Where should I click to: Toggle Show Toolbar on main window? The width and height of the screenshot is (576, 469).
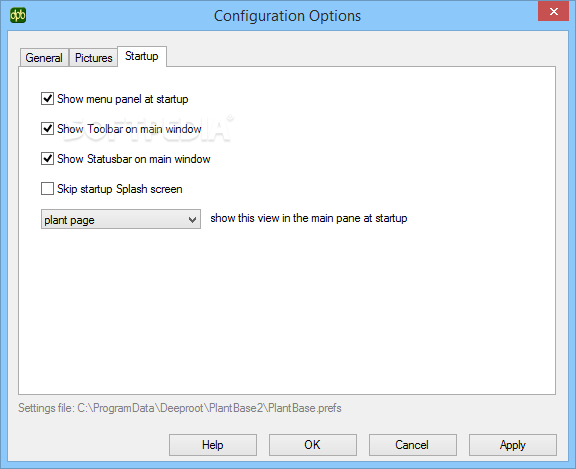click(47, 129)
